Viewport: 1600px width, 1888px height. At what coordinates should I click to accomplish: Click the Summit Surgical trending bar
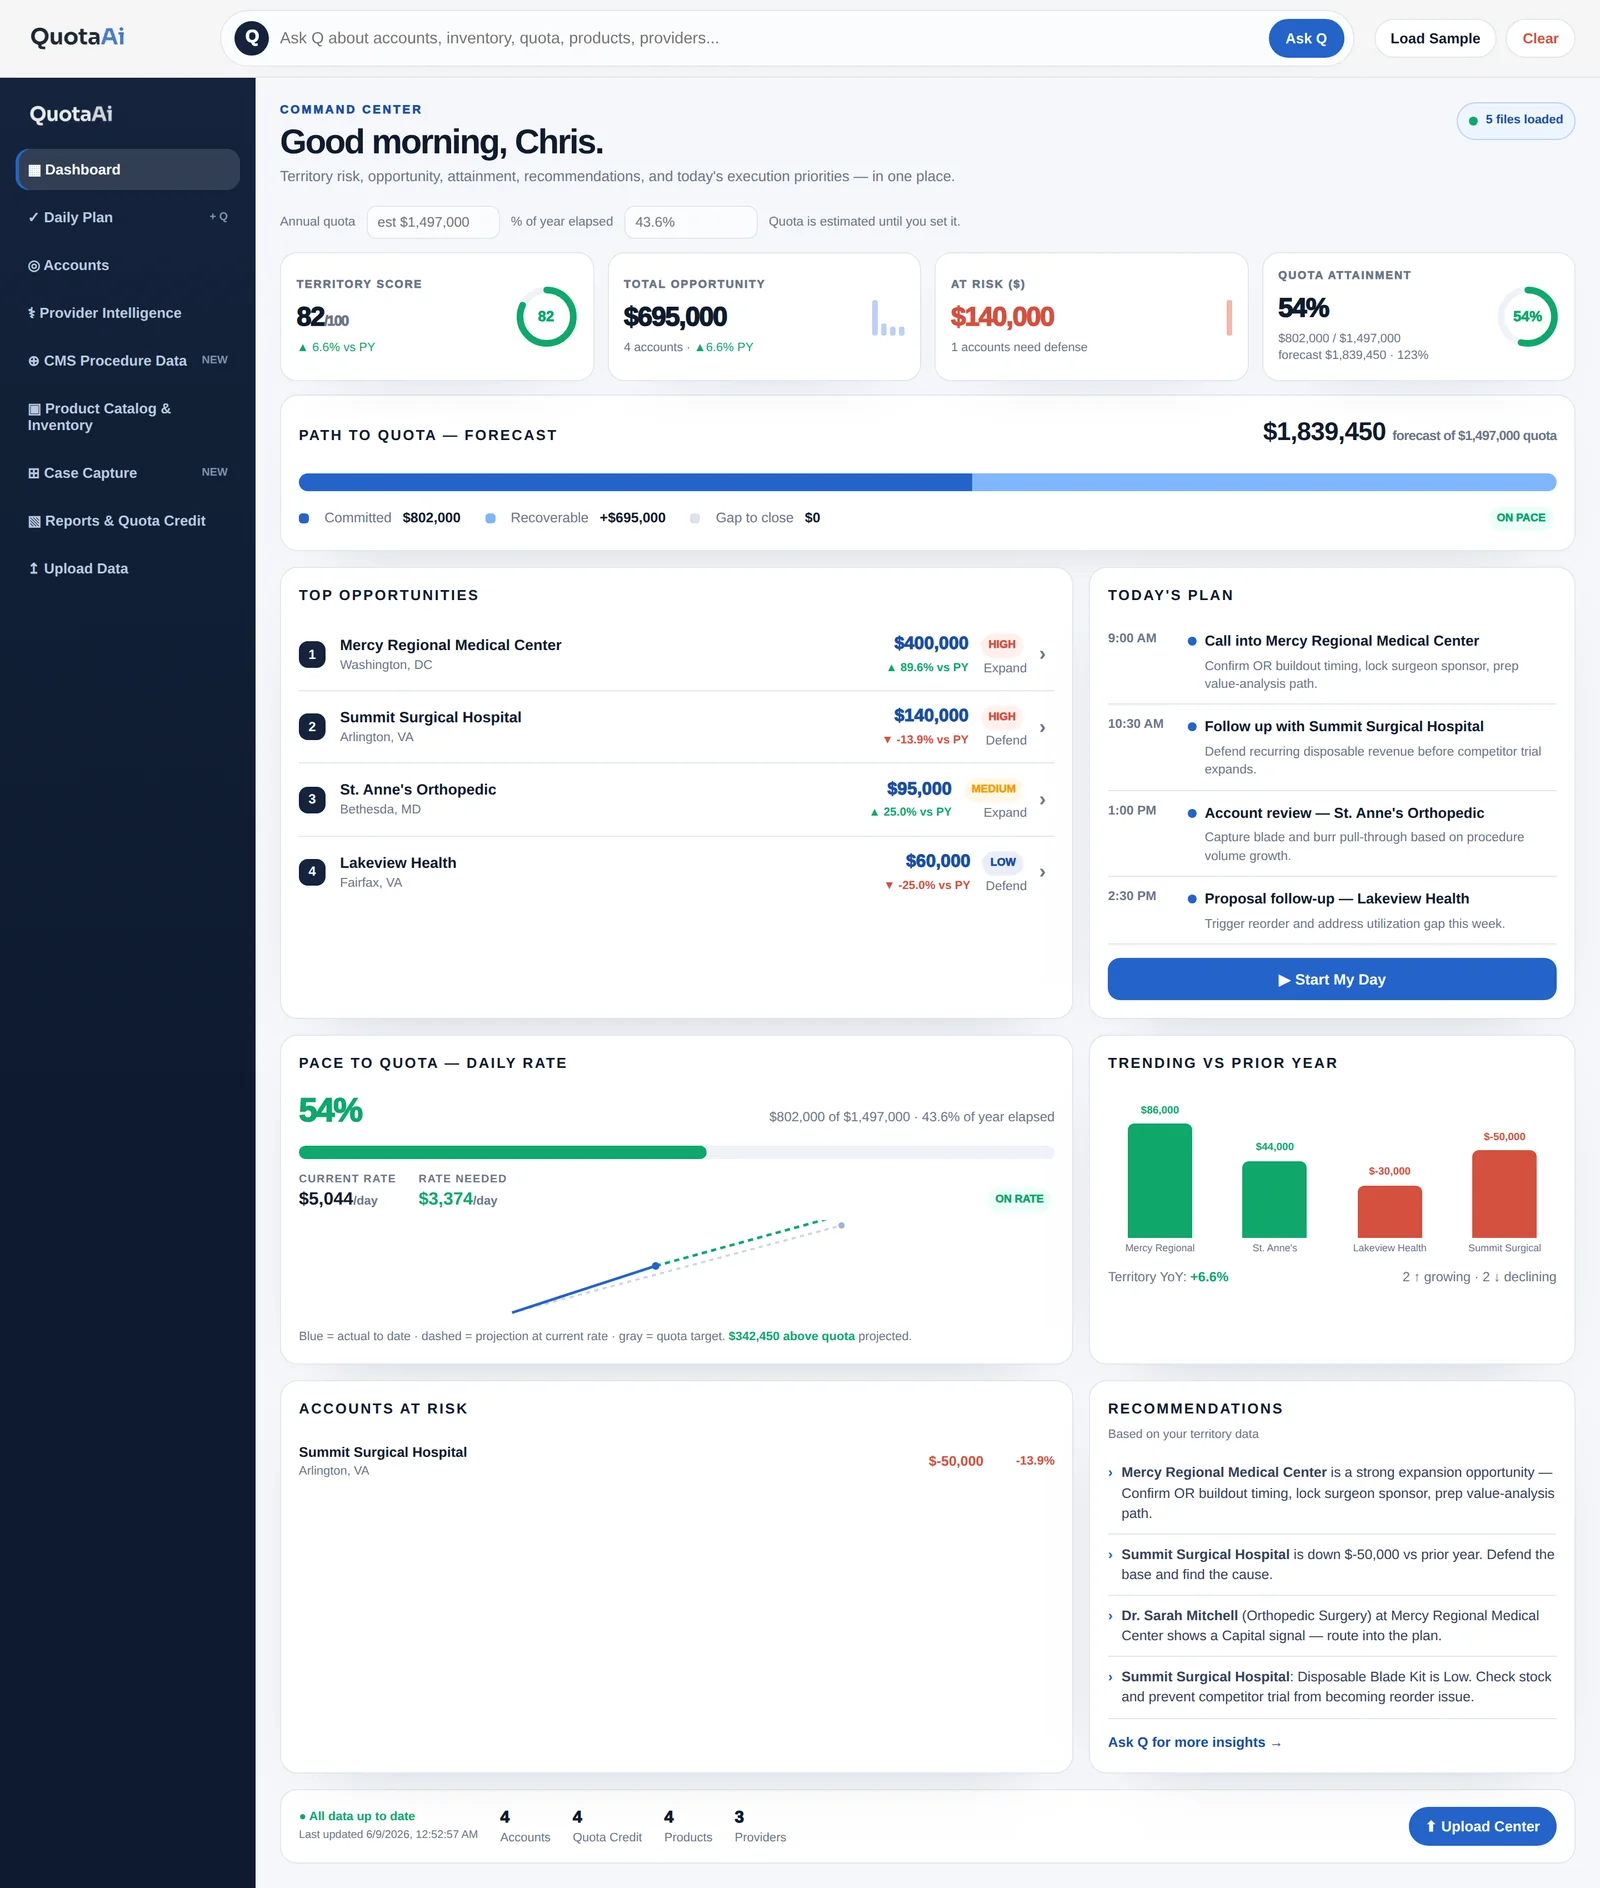1505,1194
